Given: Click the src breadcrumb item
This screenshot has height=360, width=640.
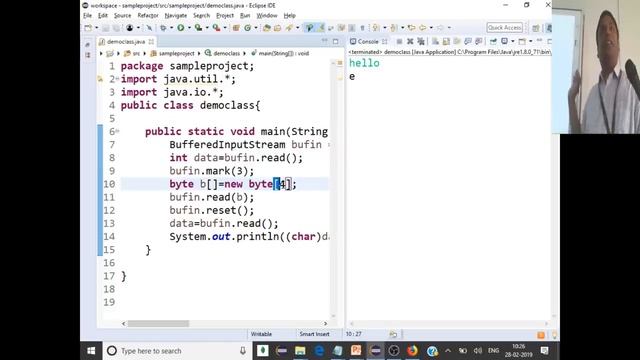Looking at the screenshot, I should point(132,53).
